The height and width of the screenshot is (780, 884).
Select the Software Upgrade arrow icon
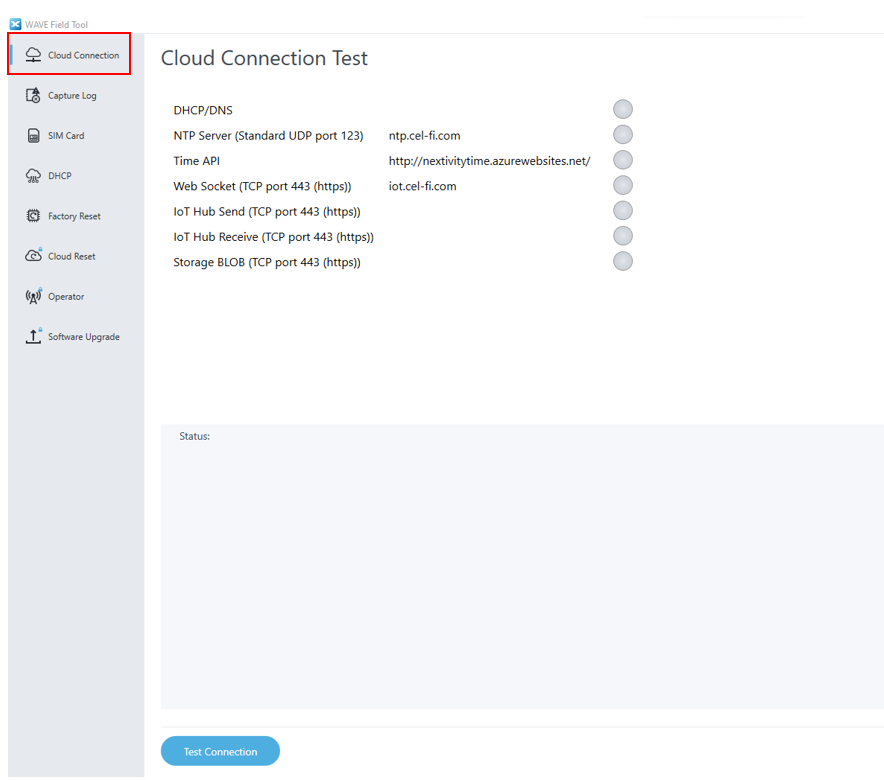33,336
